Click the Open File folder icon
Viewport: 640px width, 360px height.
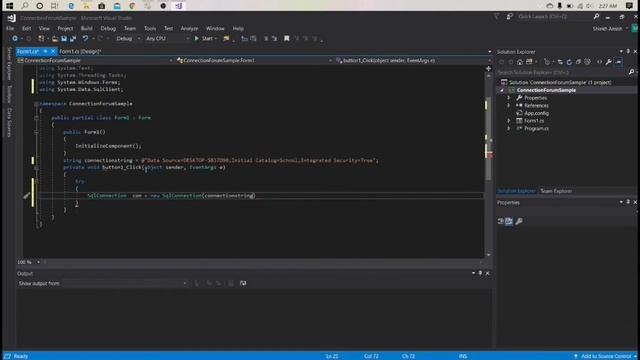tap(55, 38)
